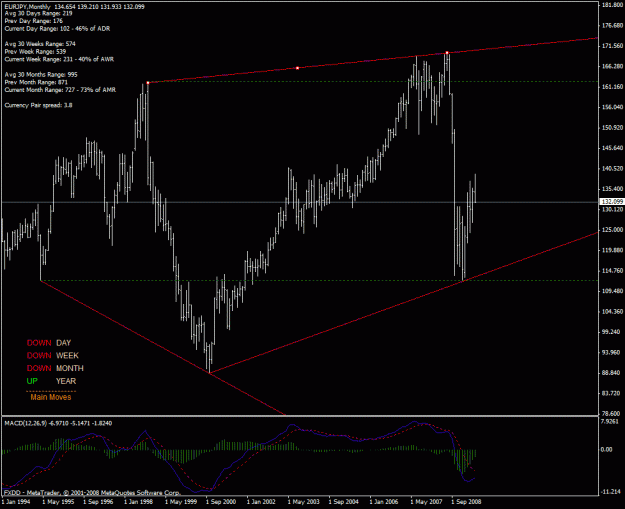Click 'Avg 30 Days Range: 219' text
The height and width of the screenshot is (509, 625).
point(38,13)
